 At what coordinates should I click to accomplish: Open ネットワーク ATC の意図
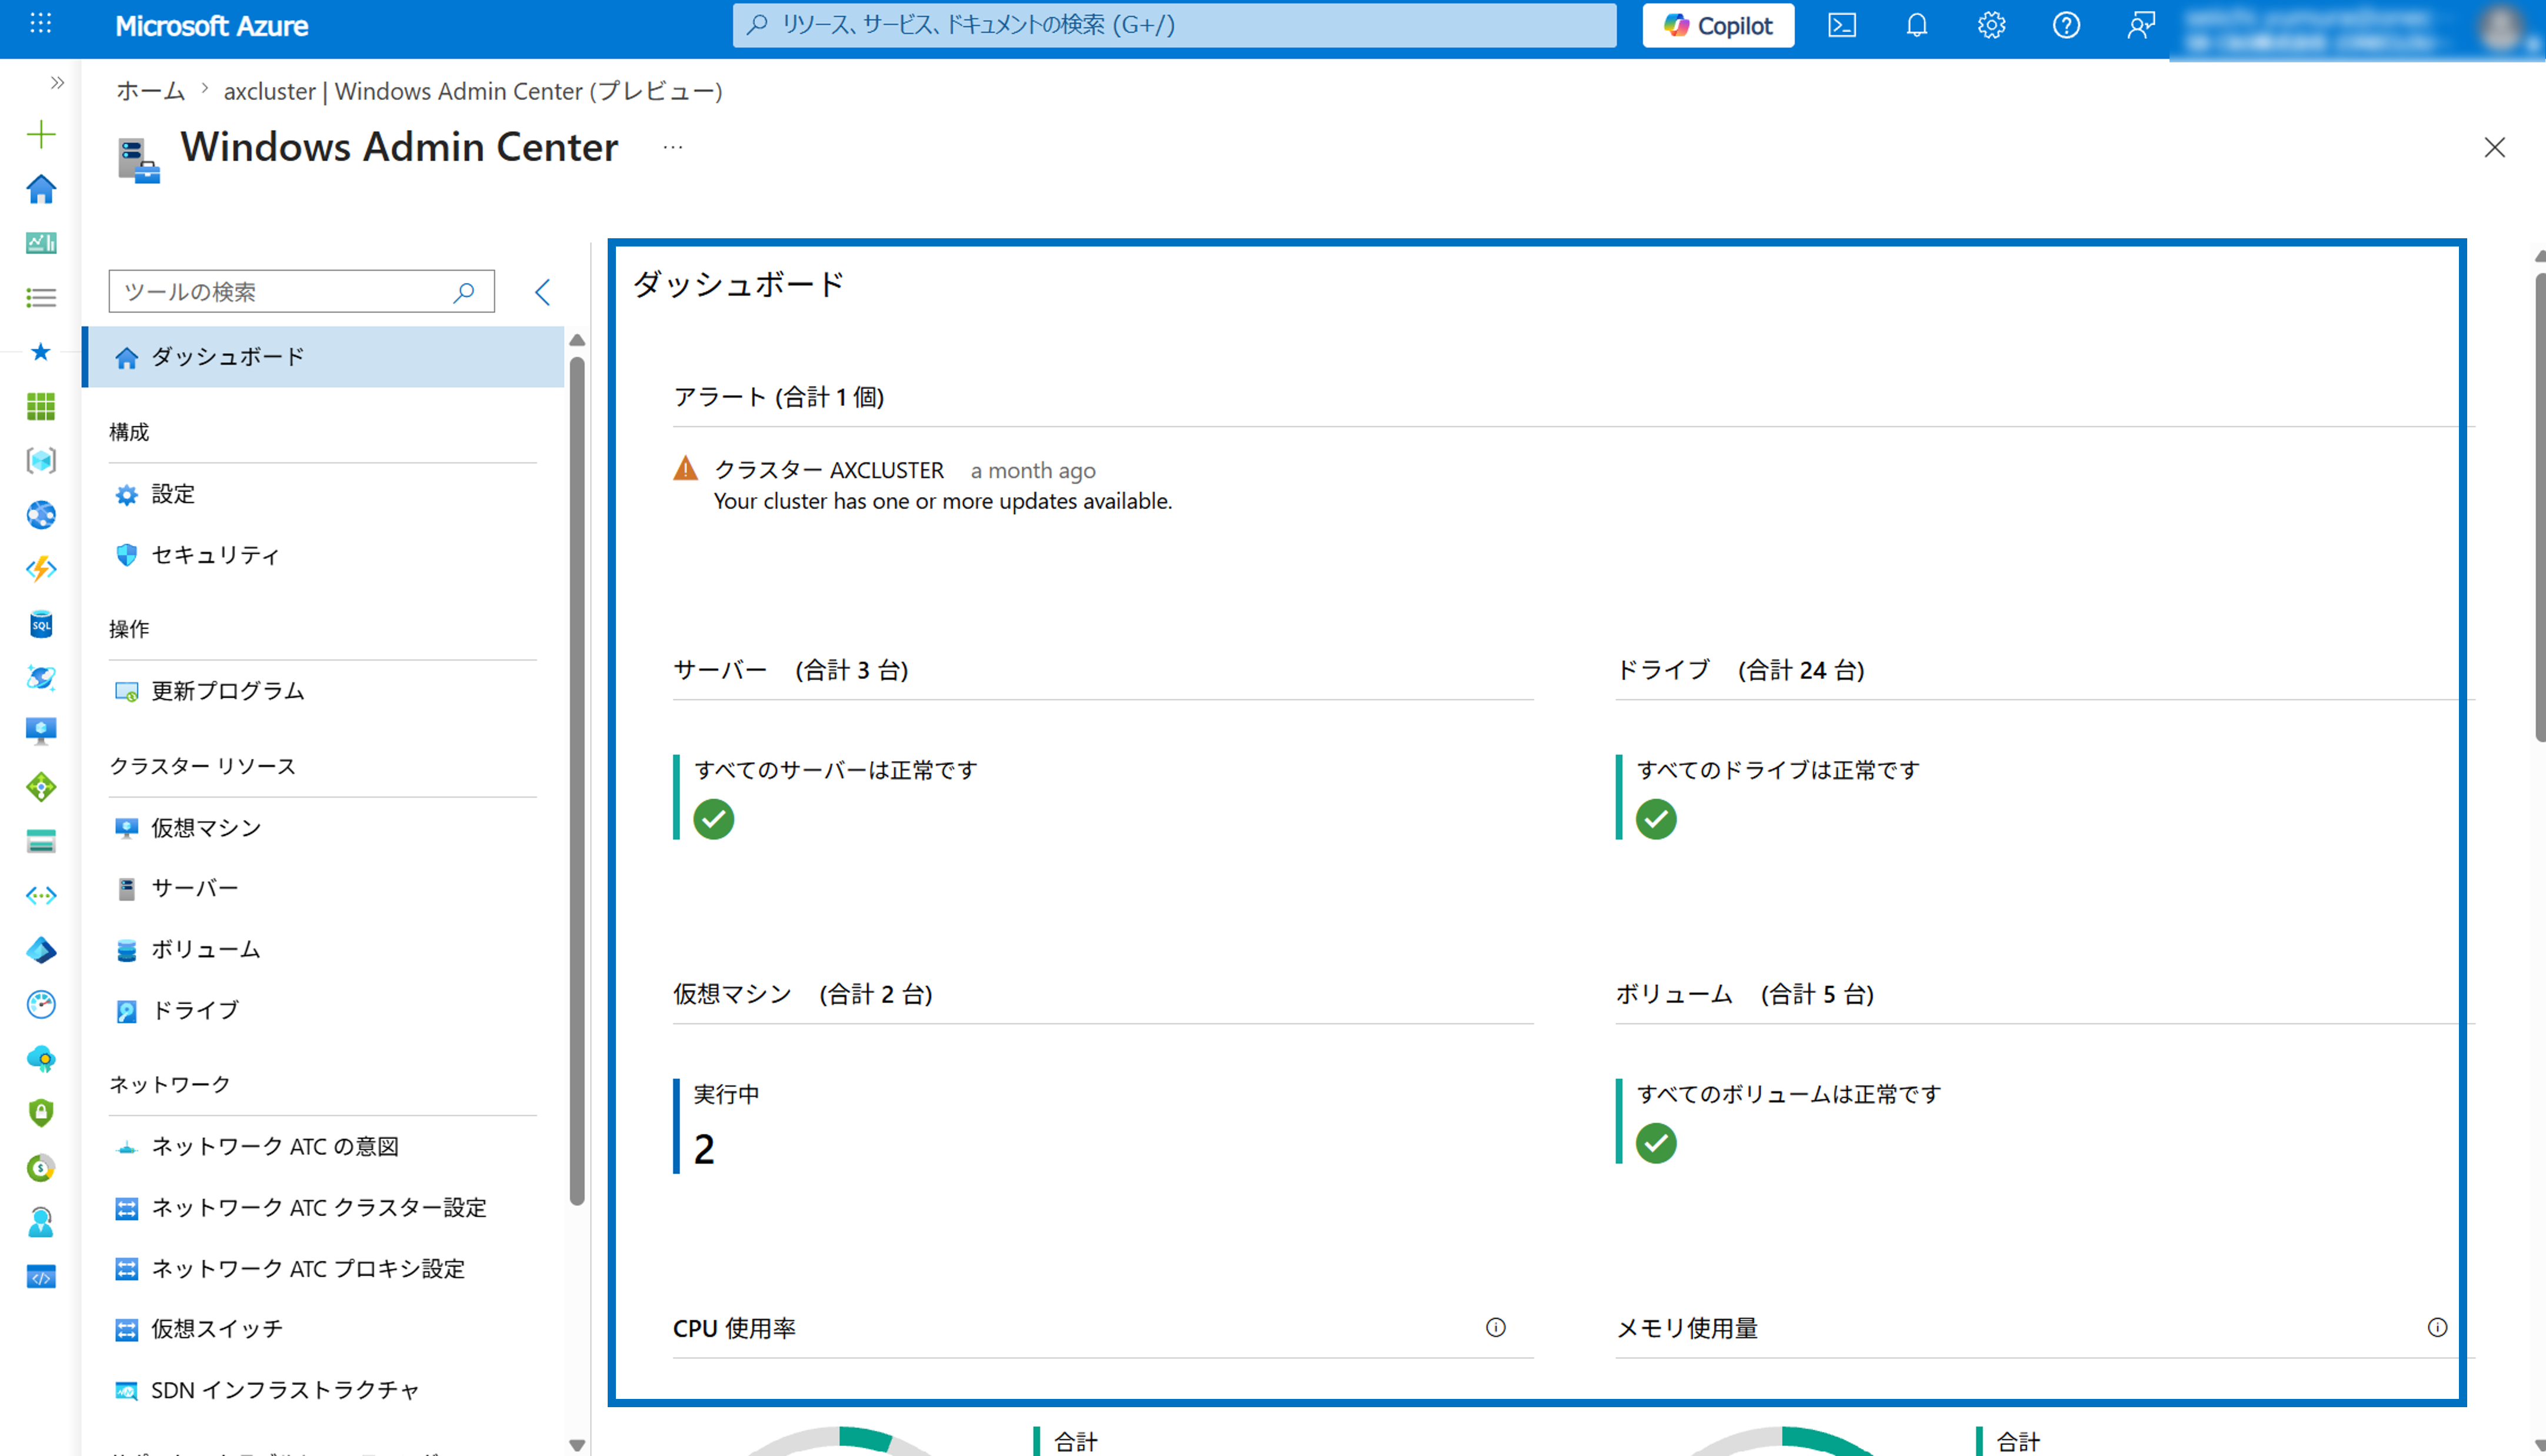323,1147
